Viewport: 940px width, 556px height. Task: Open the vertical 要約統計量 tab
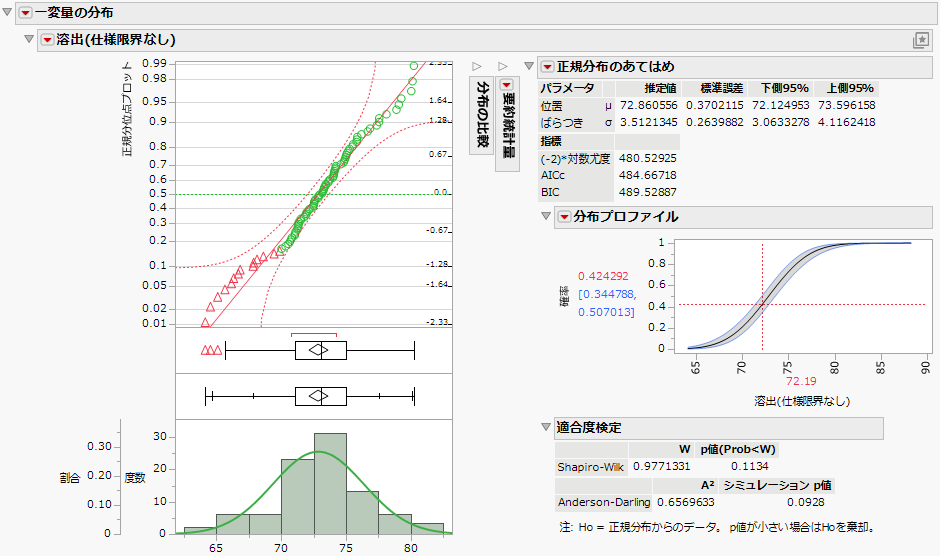coord(507,124)
